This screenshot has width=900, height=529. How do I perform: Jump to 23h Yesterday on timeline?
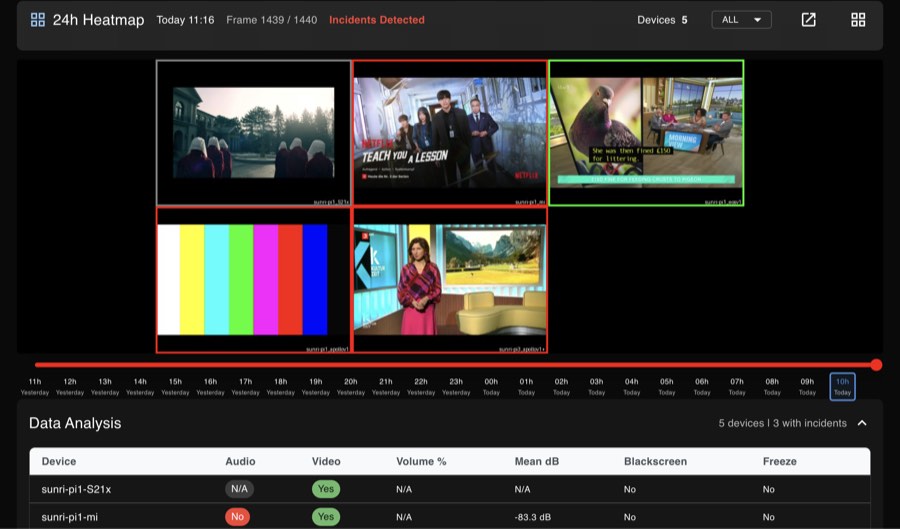(x=456, y=387)
